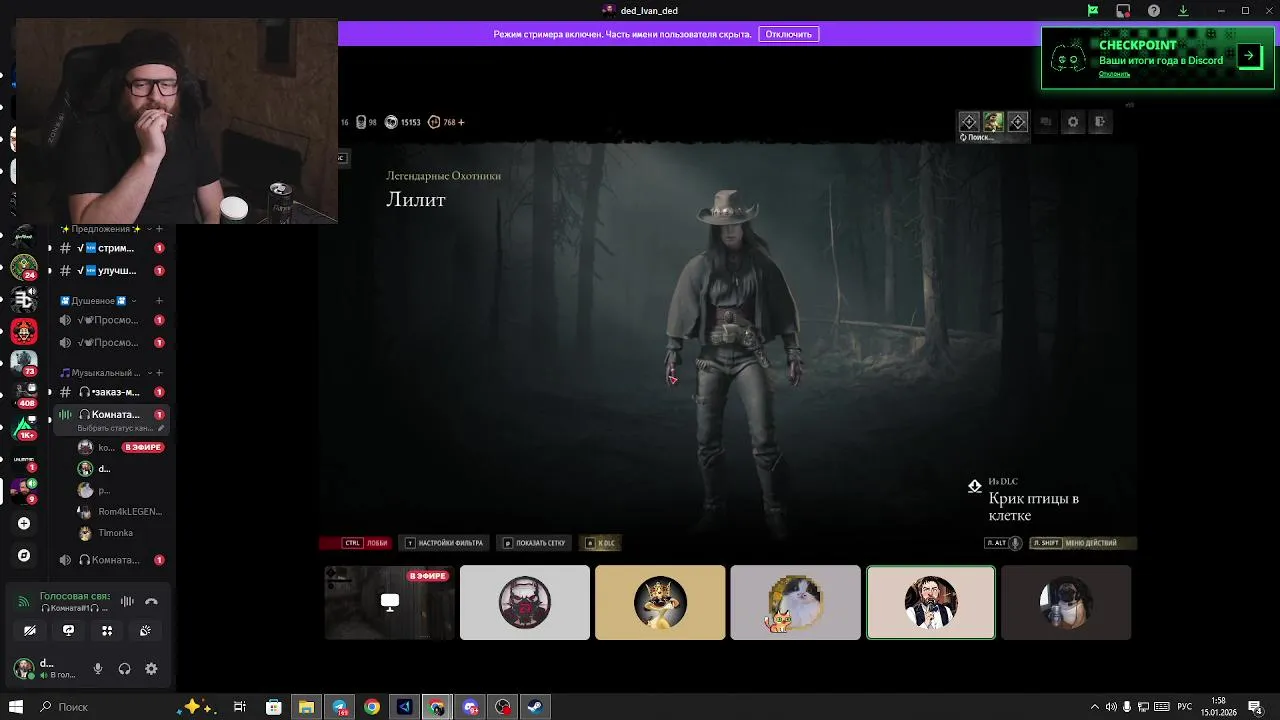Add Blood Bonds with the plus sign
The width and height of the screenshot is (1280, 720).
click(461, 122)
